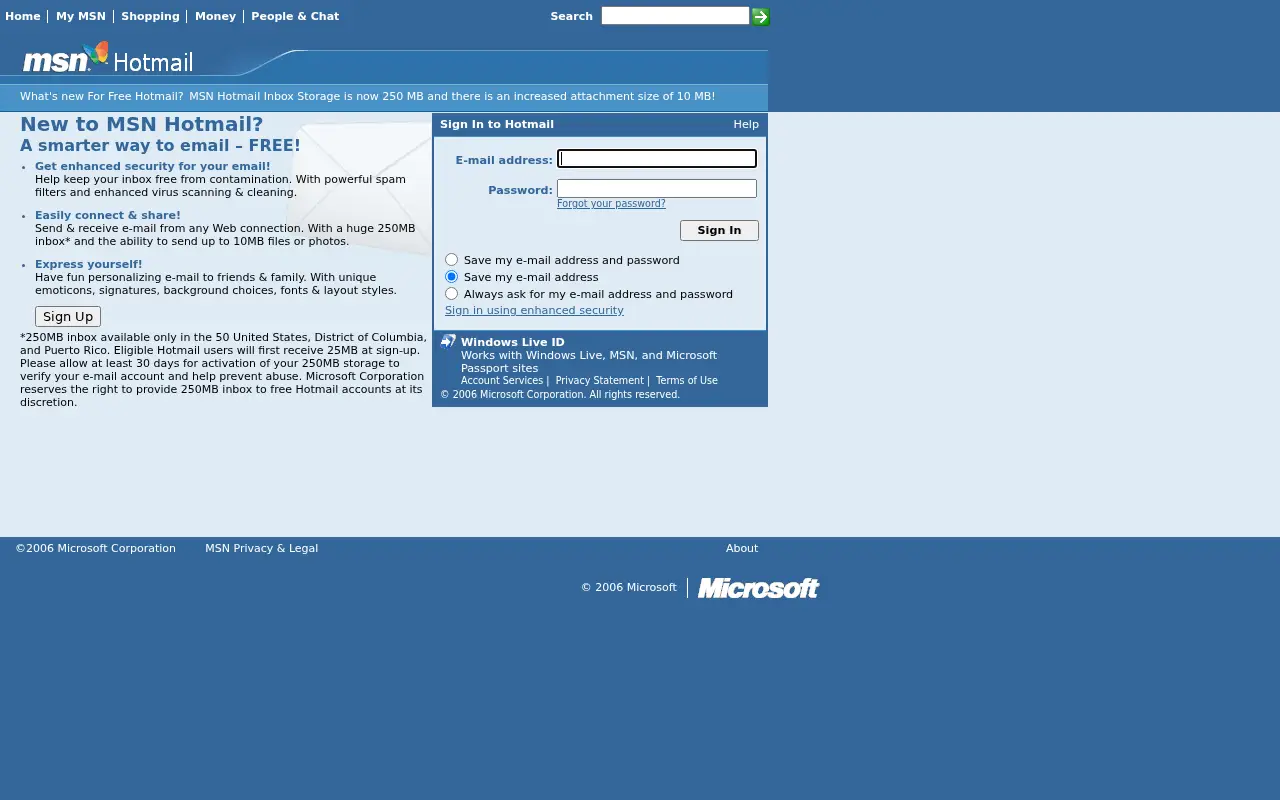Click the Windows Live ID icon
The image size is (1280, 800).
point(448,341)
